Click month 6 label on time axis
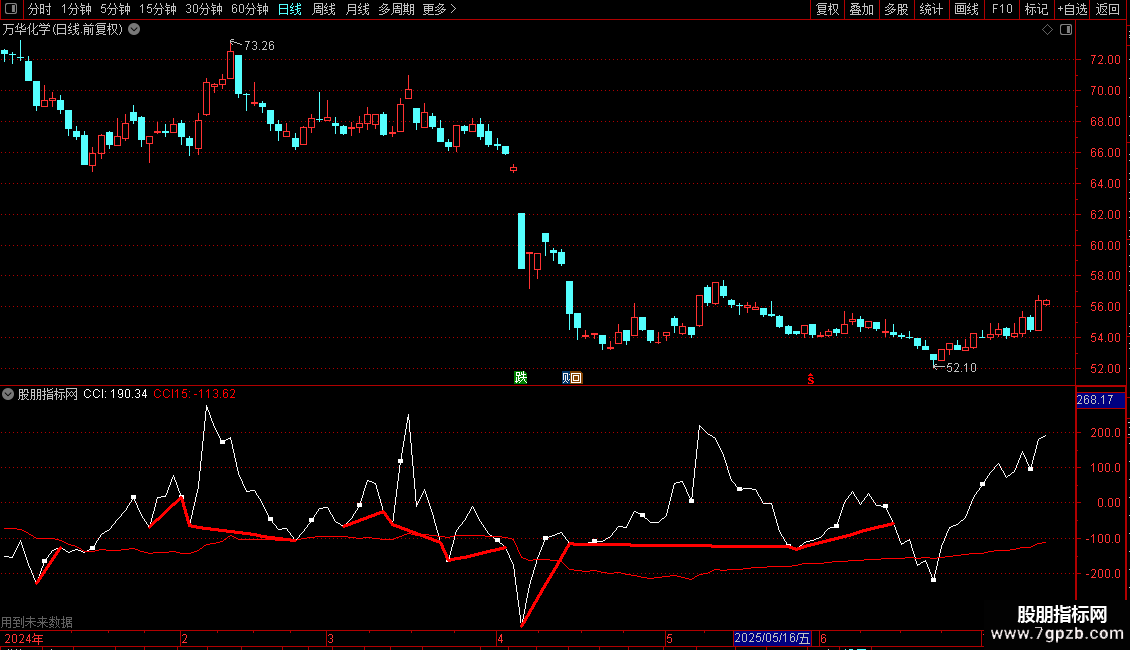Image resolution: width=1130 pixels, height=650 pixels. (x=823, y=638)
